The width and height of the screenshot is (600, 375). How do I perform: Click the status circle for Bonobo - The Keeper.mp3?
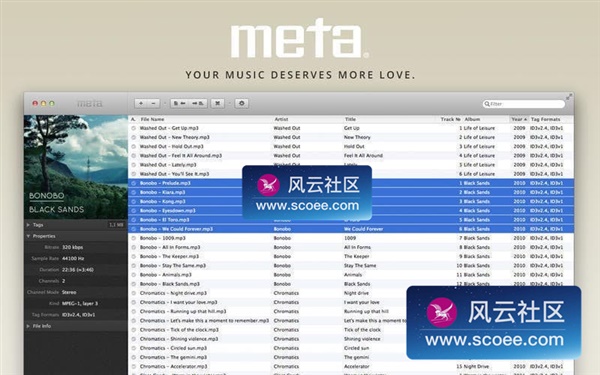click(134, 256)
